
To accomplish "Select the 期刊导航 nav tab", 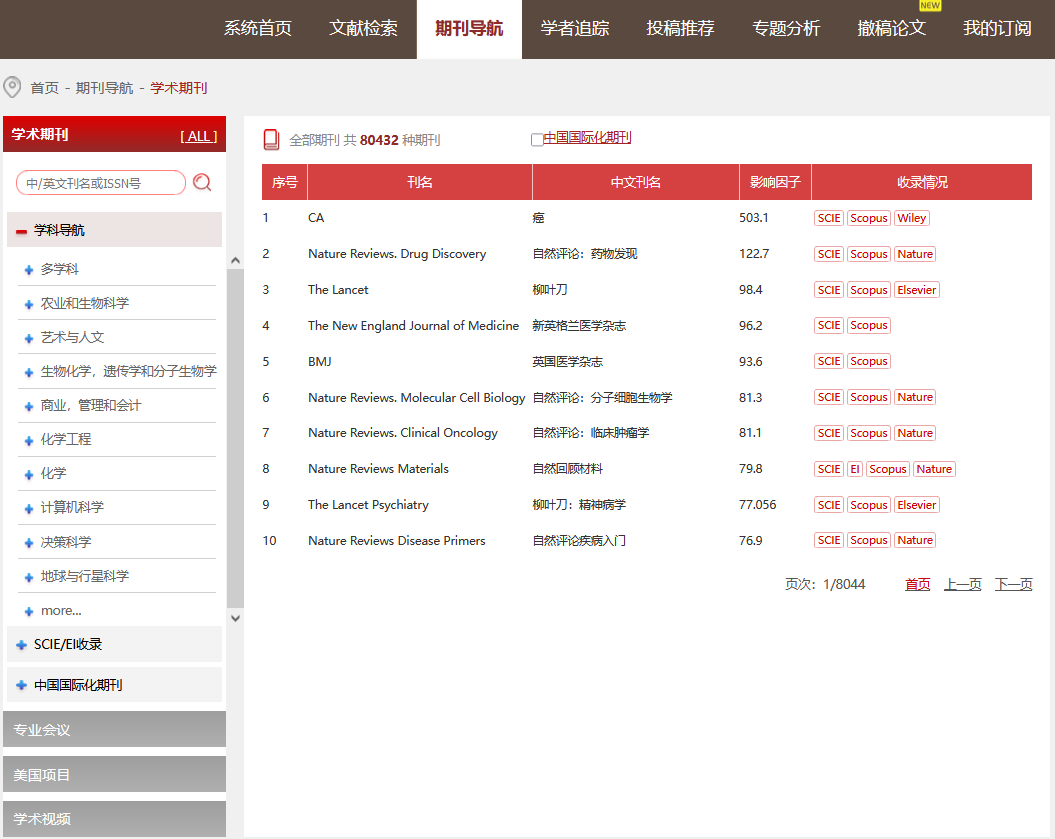I will pos(469,28).
